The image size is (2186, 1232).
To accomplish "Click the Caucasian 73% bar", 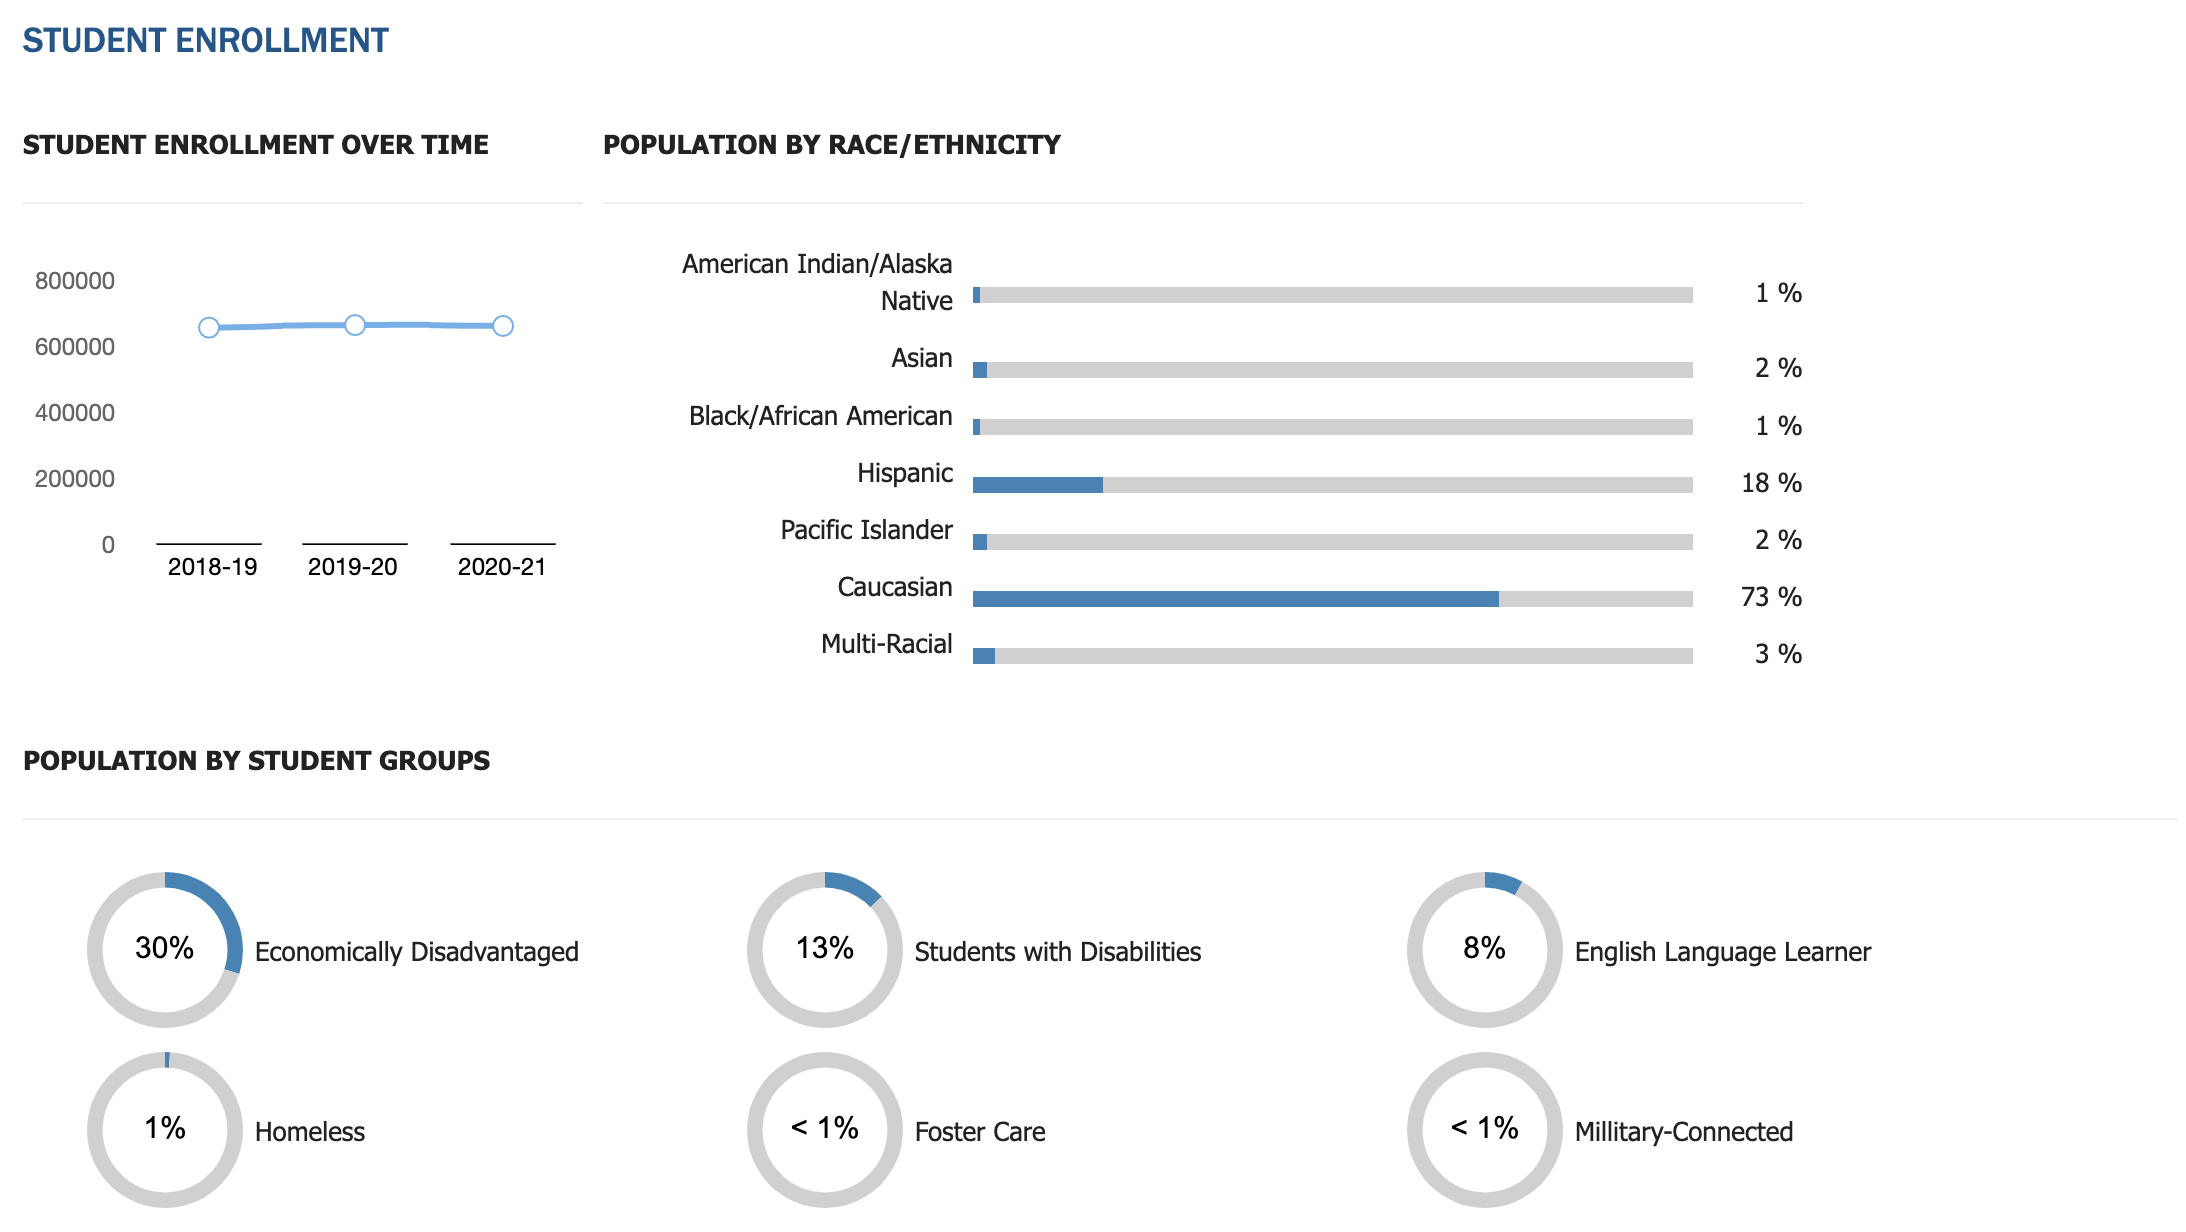I will point(1333,599).
